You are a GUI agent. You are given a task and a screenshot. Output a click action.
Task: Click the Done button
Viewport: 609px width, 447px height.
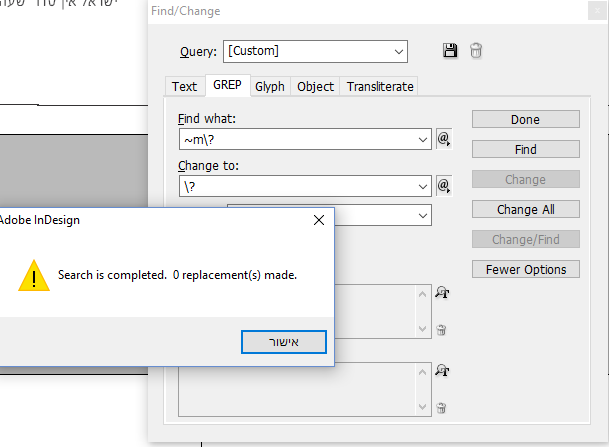[525, 119]
